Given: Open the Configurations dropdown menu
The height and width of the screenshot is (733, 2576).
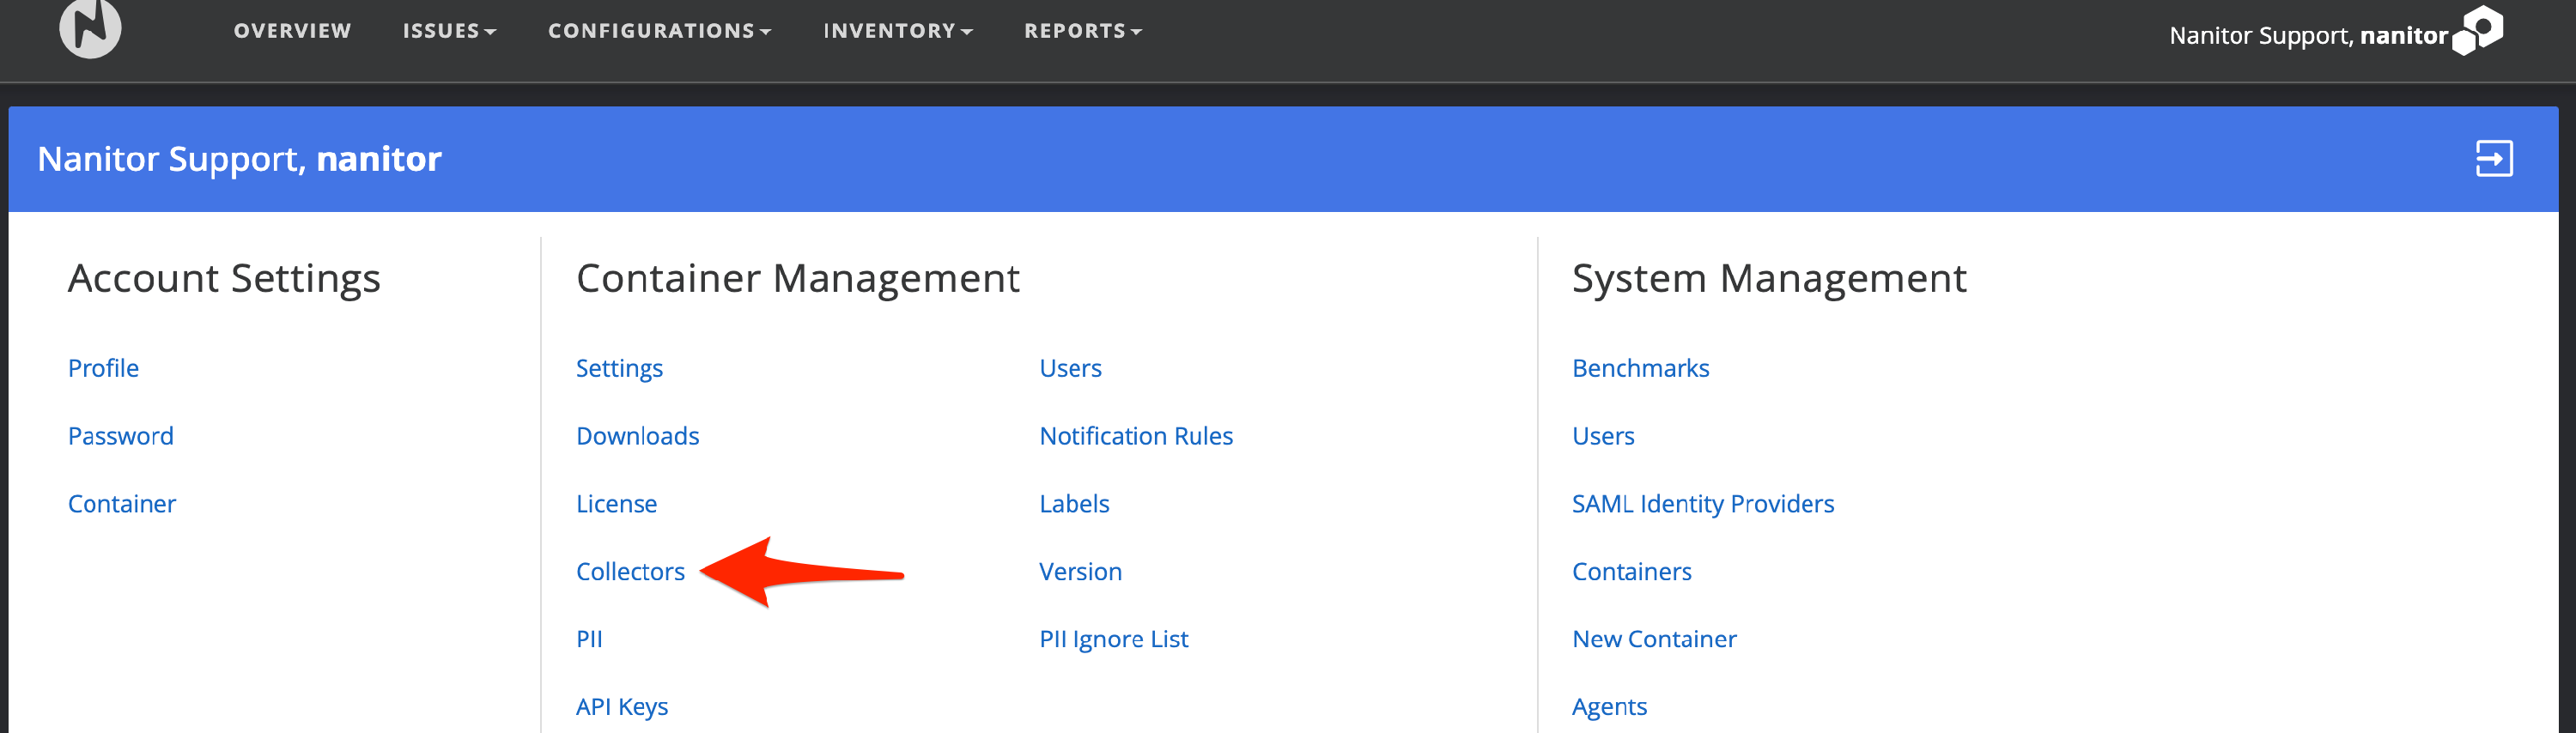Looking at the screenshot, I should 659,31.
